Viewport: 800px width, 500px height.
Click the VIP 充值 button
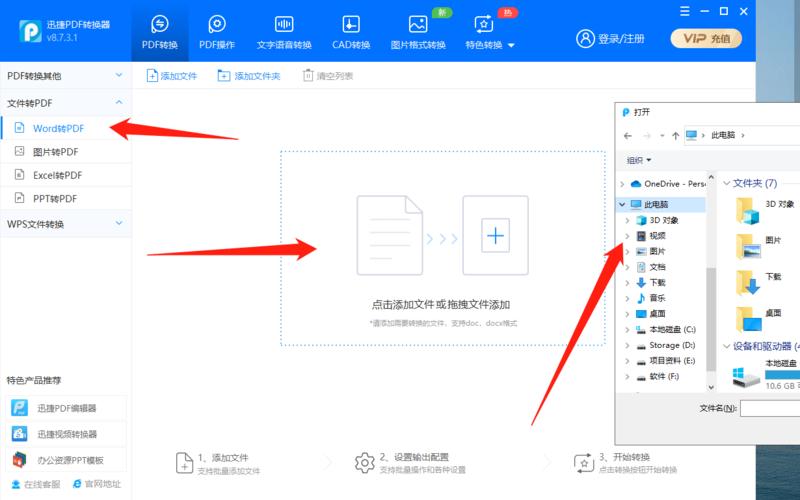point(706,38)
